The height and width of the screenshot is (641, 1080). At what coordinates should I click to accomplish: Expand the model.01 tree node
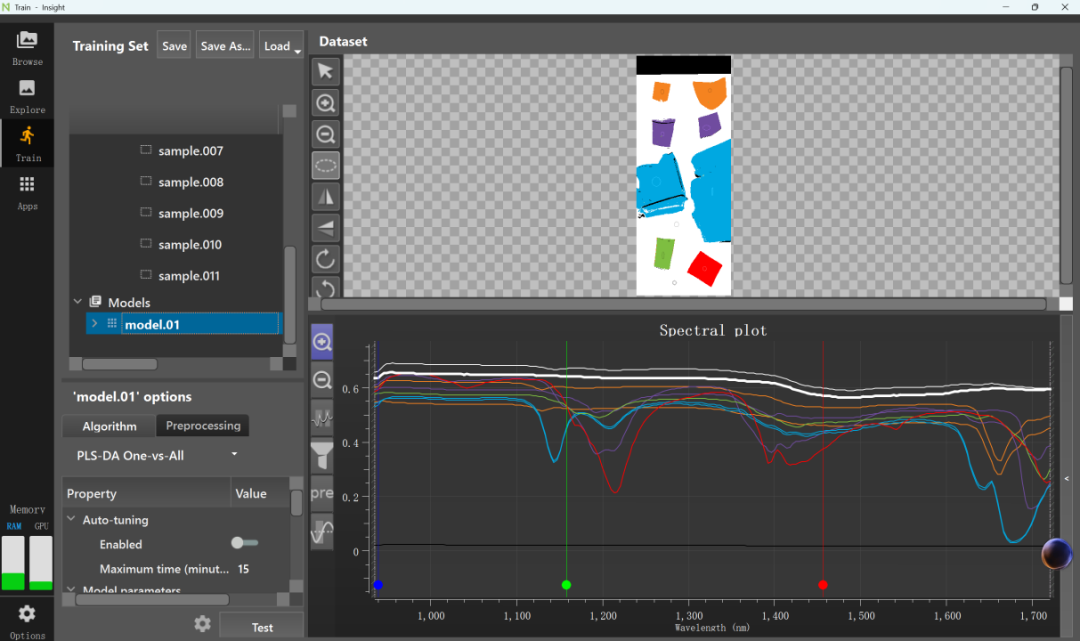[94, 323]
